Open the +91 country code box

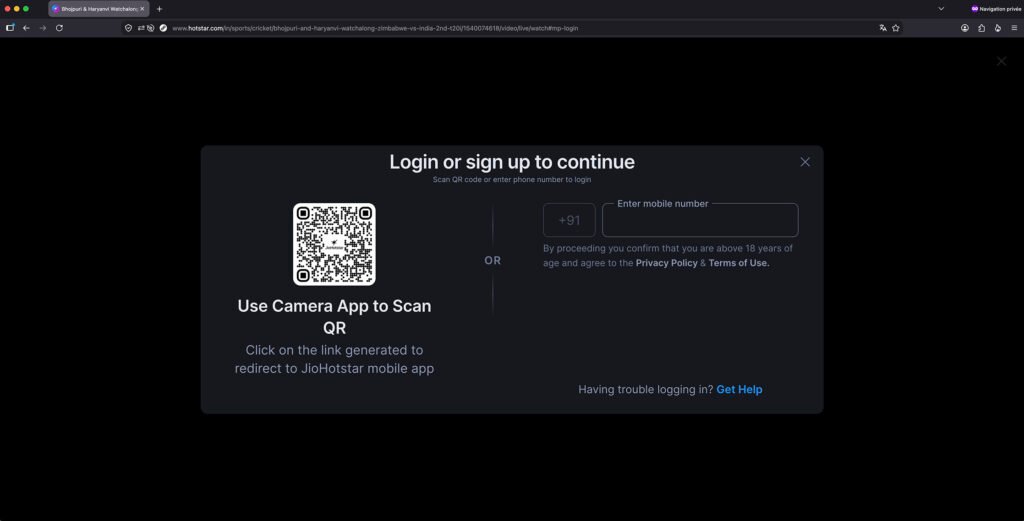[x=569, y=220]
